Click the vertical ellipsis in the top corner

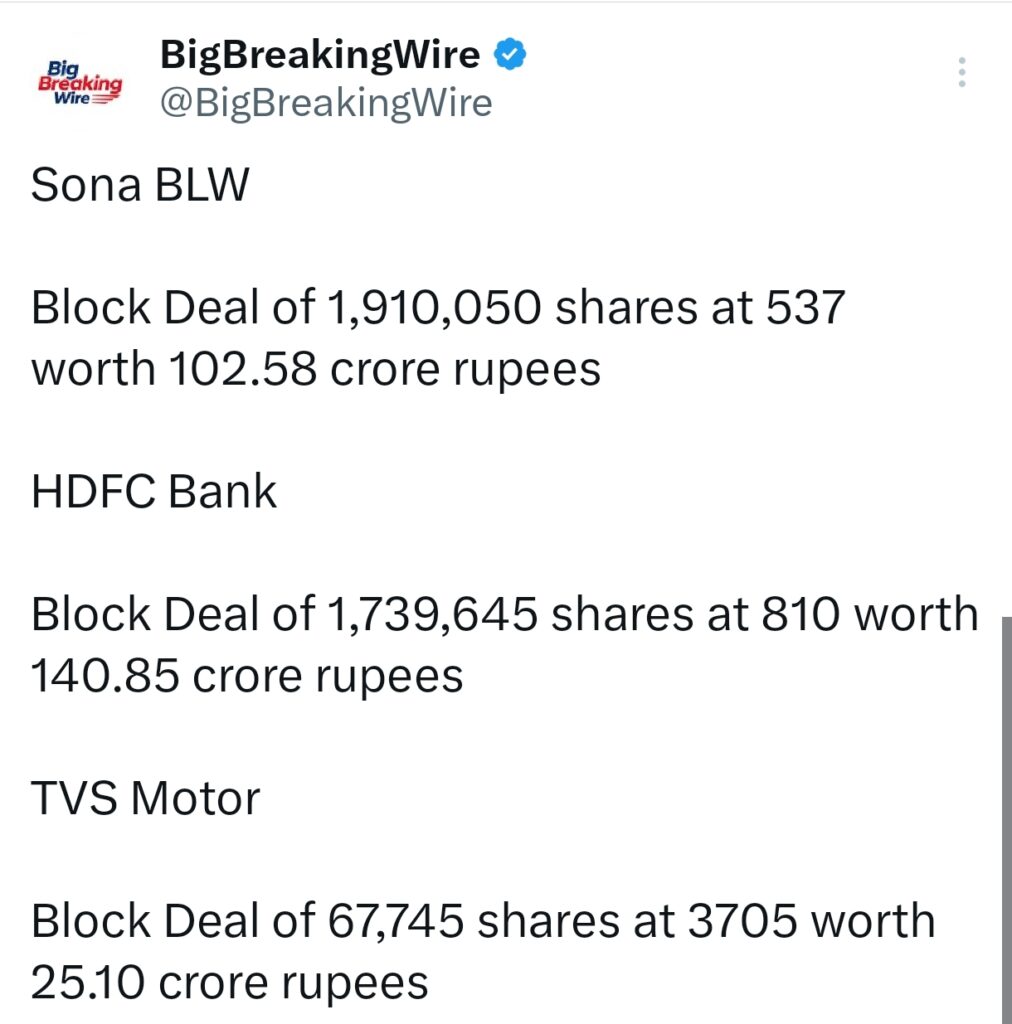click(x=961, y=72)
